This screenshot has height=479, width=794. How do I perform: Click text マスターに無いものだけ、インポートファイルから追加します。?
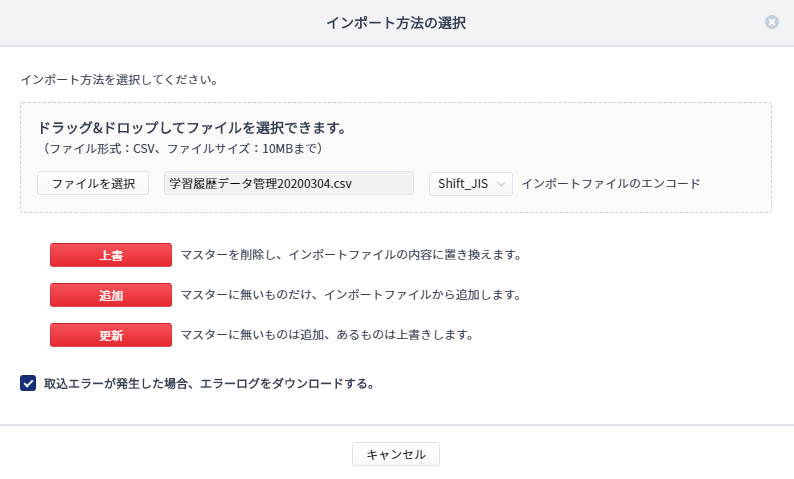point(351,295)
